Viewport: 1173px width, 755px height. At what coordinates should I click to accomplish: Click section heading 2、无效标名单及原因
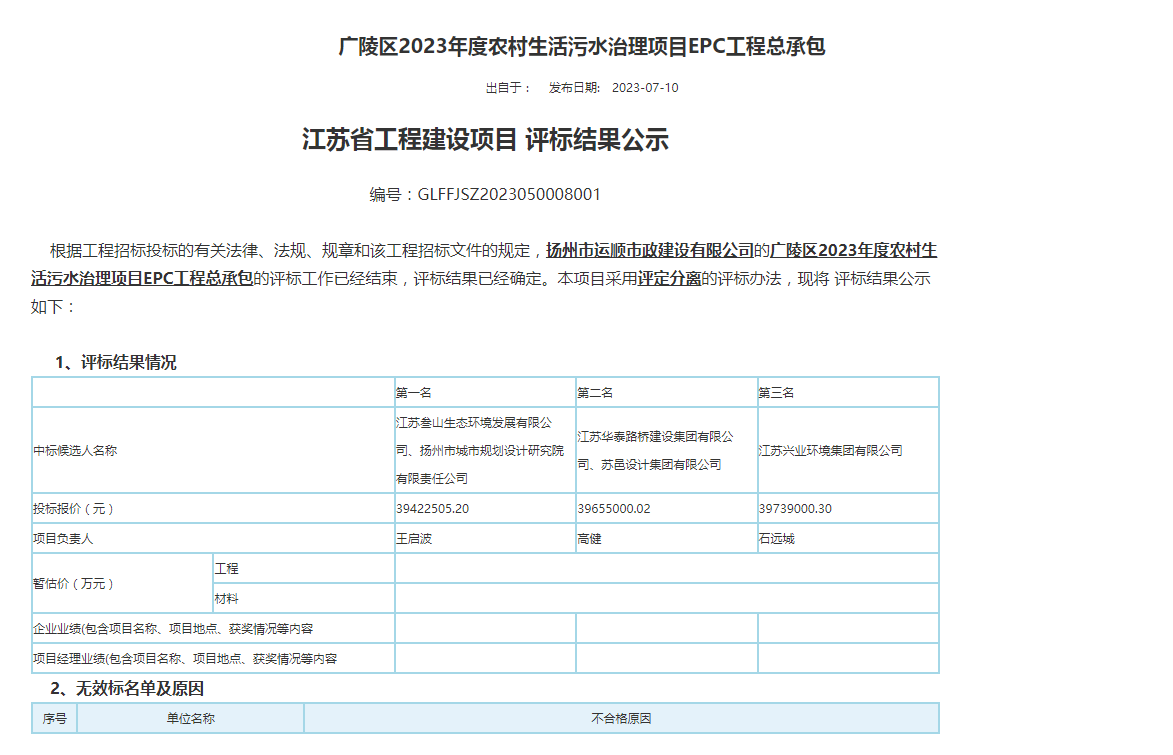[x=127, y=689]
